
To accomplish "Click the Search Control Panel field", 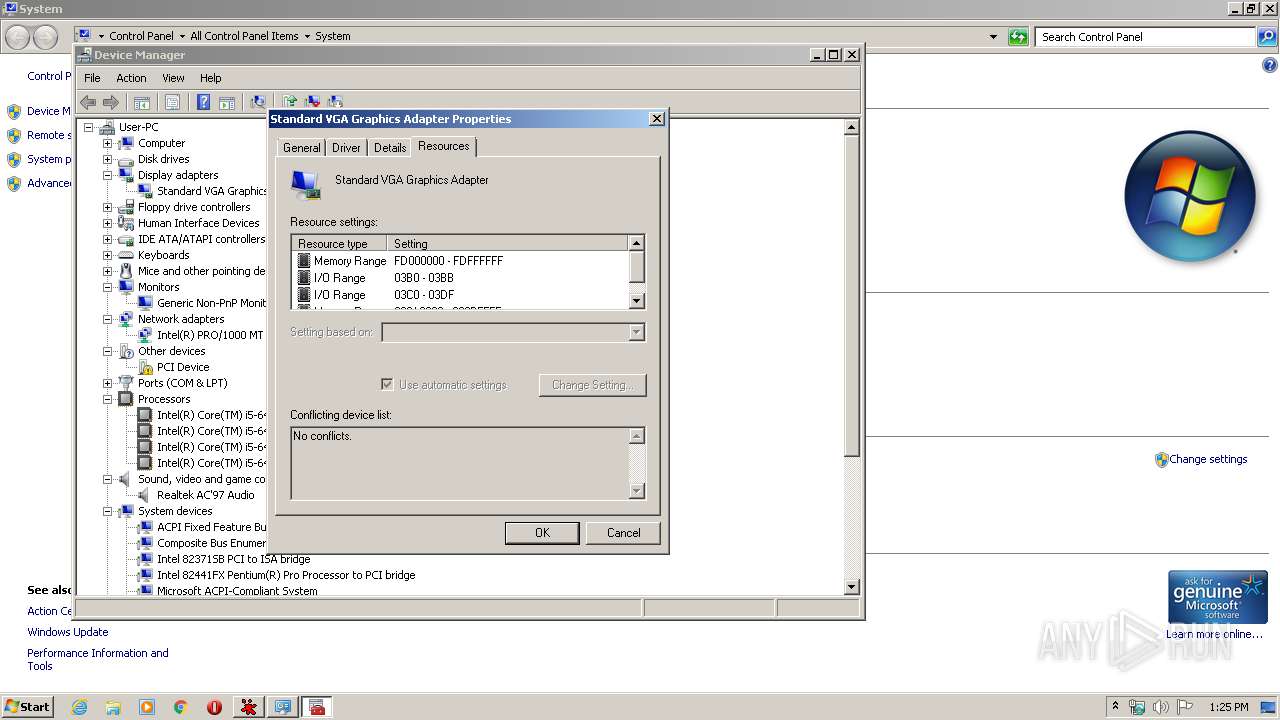I will click(x=1146, y=37).
